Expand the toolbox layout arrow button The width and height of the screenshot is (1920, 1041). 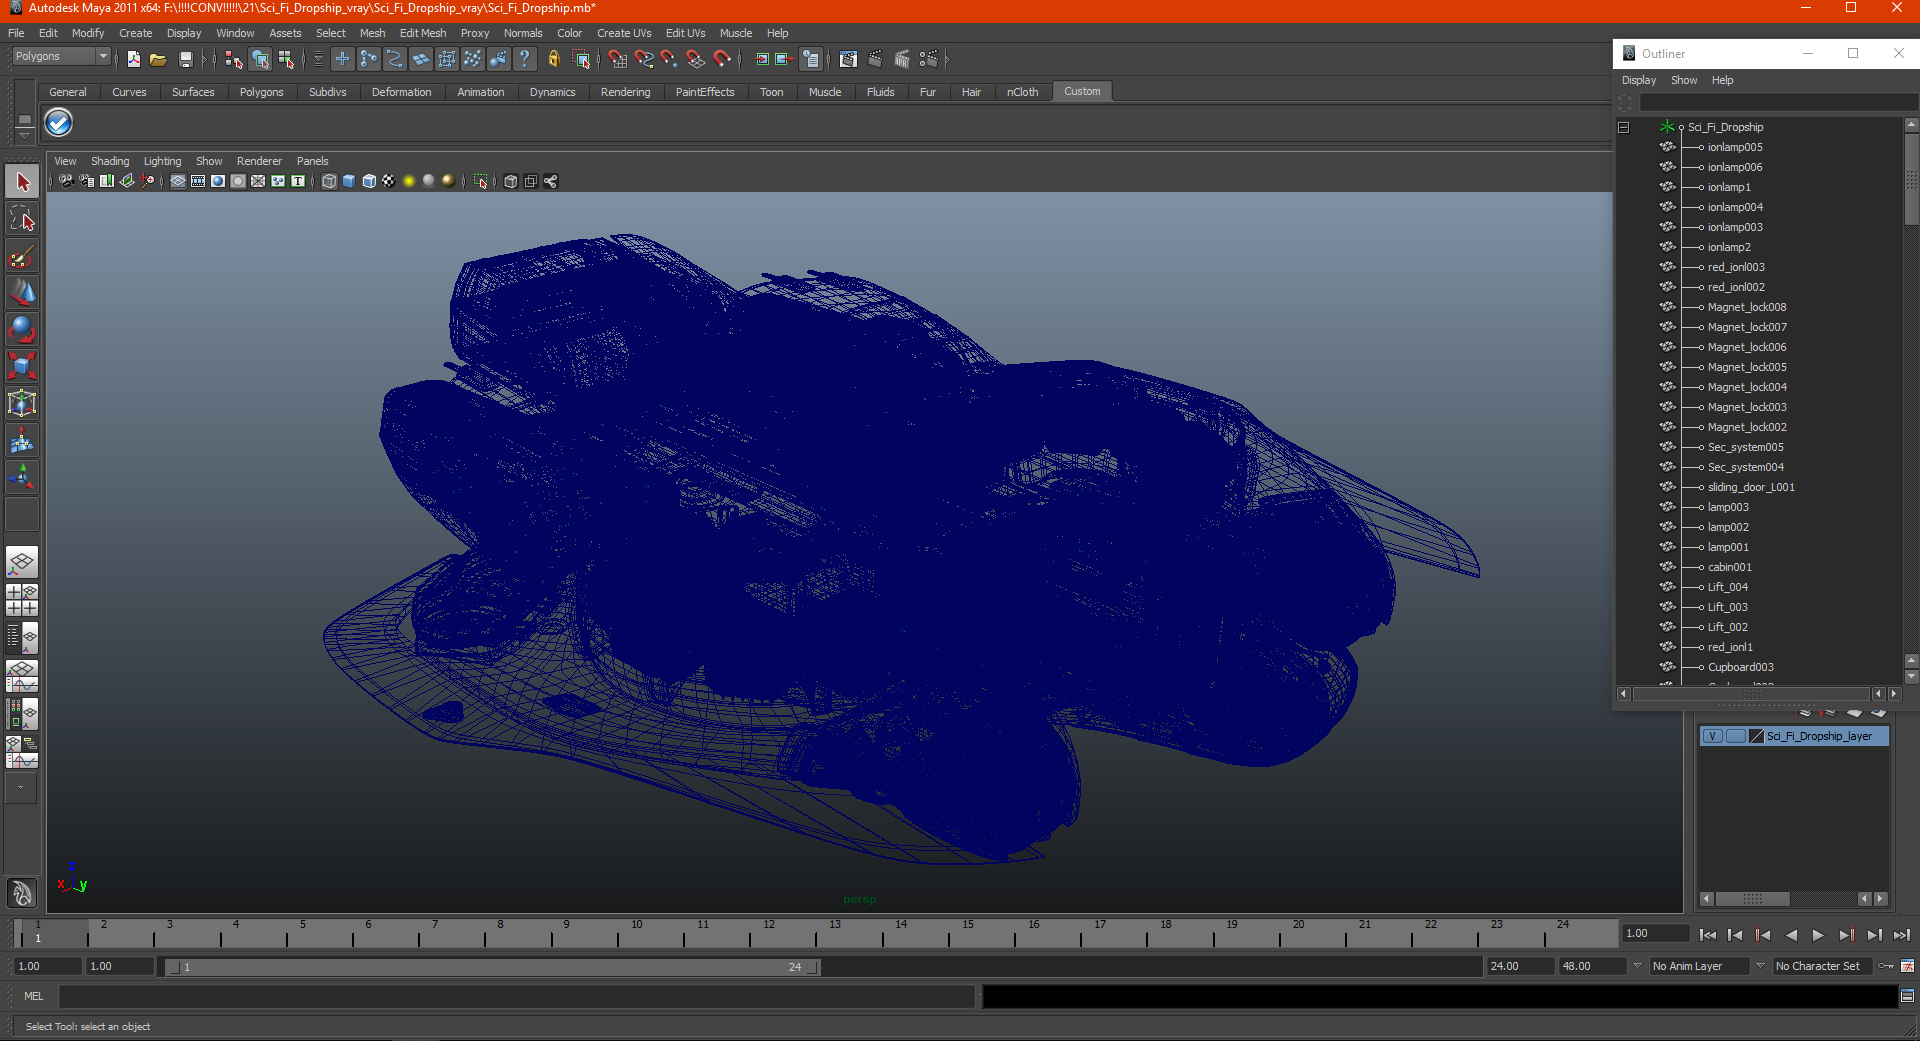(x=21, y=787)
